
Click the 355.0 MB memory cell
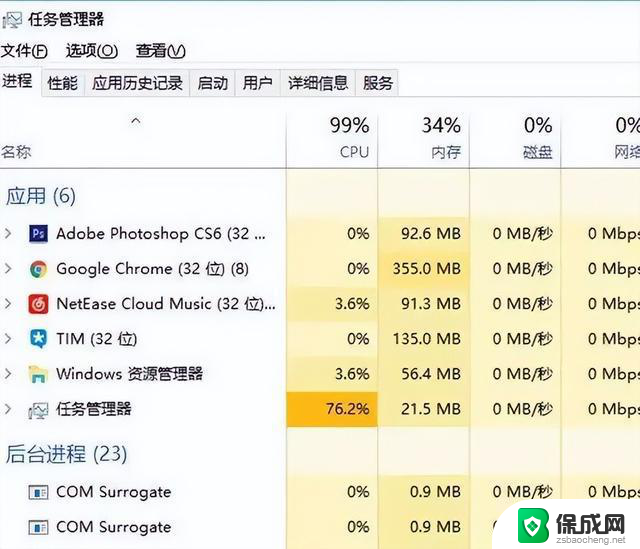[424, 269]
